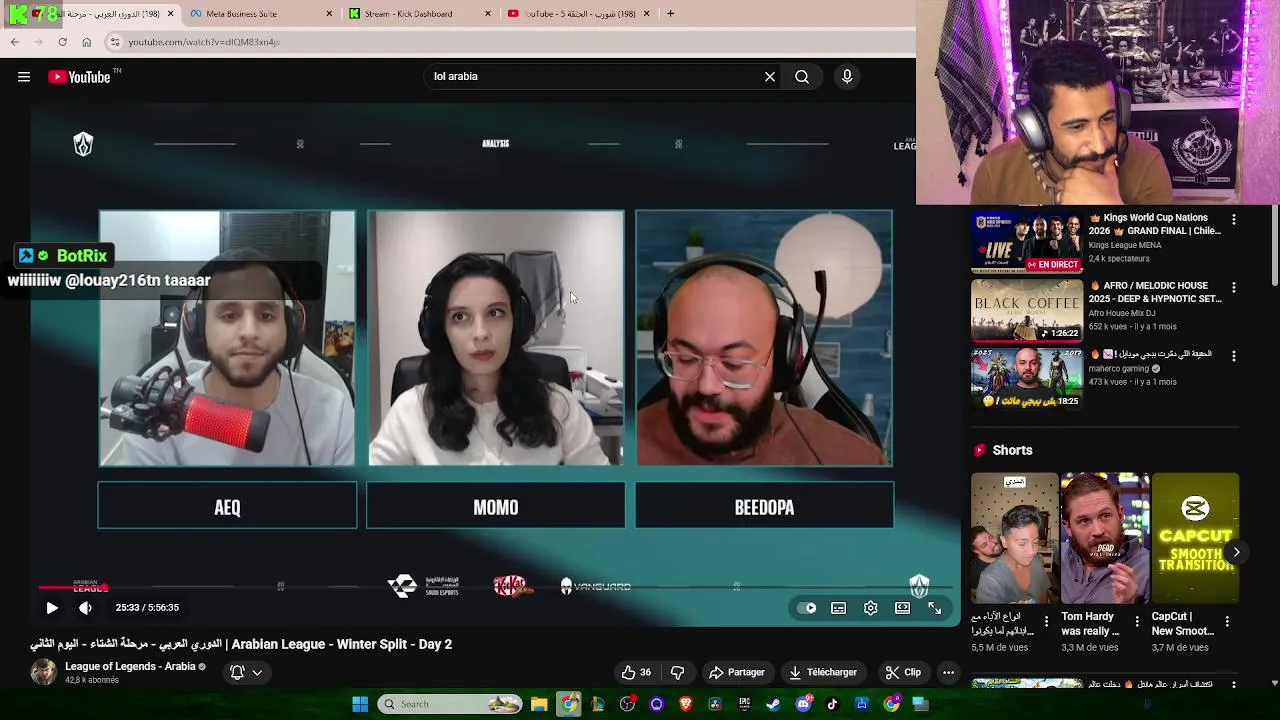Switch to theater mode

tap(903, 608)
